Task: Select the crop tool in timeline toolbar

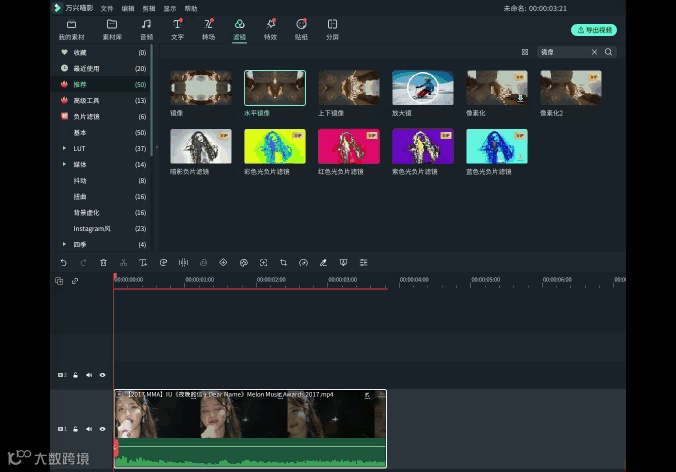Action: coord(283,262)
